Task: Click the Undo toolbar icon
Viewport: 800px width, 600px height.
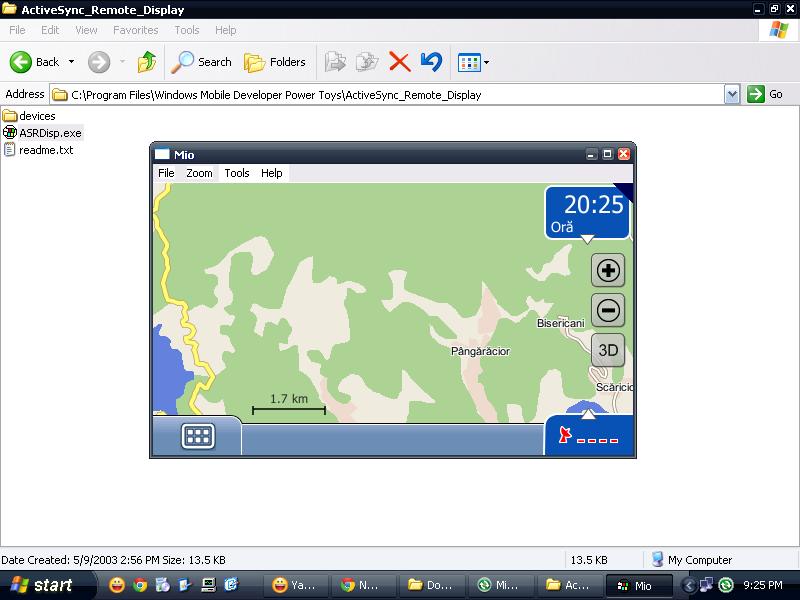Action: click(431, 62)
